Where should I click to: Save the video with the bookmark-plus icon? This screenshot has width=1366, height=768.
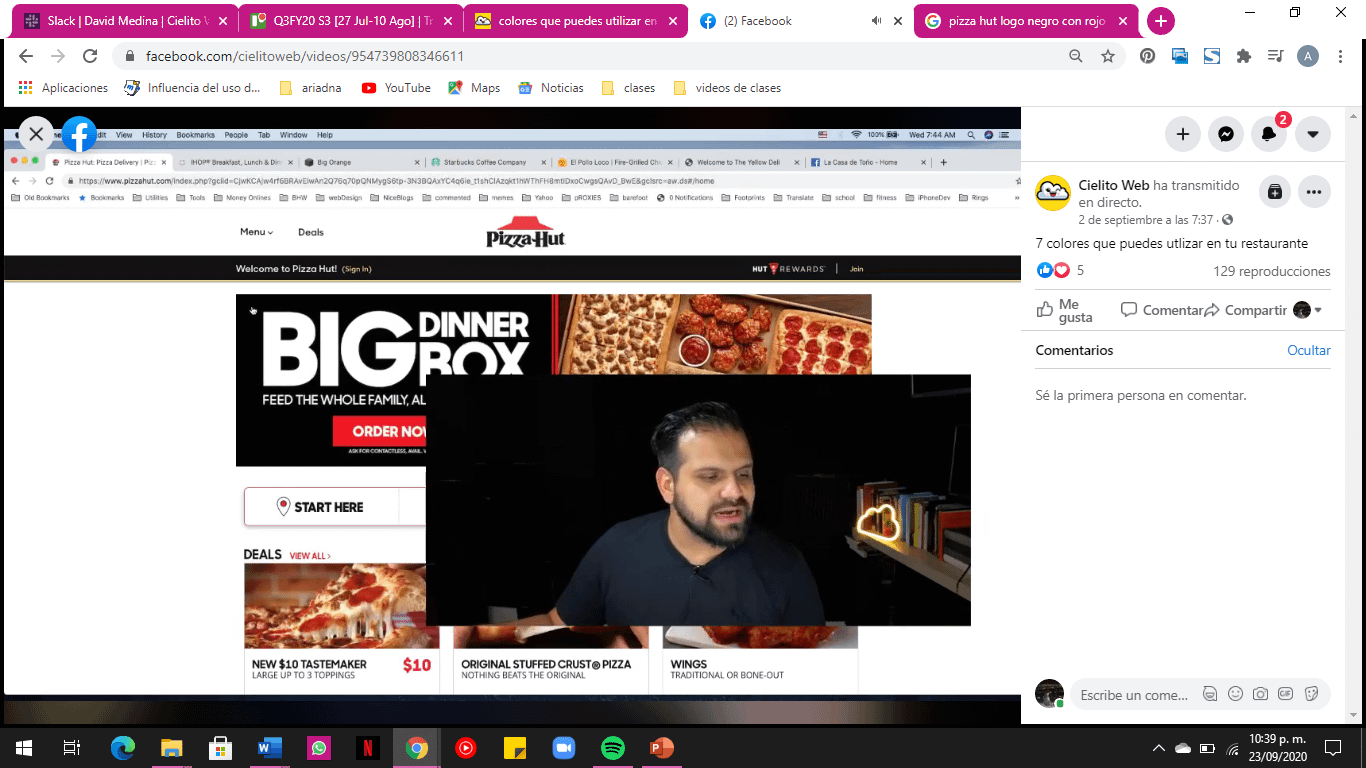1274,192
